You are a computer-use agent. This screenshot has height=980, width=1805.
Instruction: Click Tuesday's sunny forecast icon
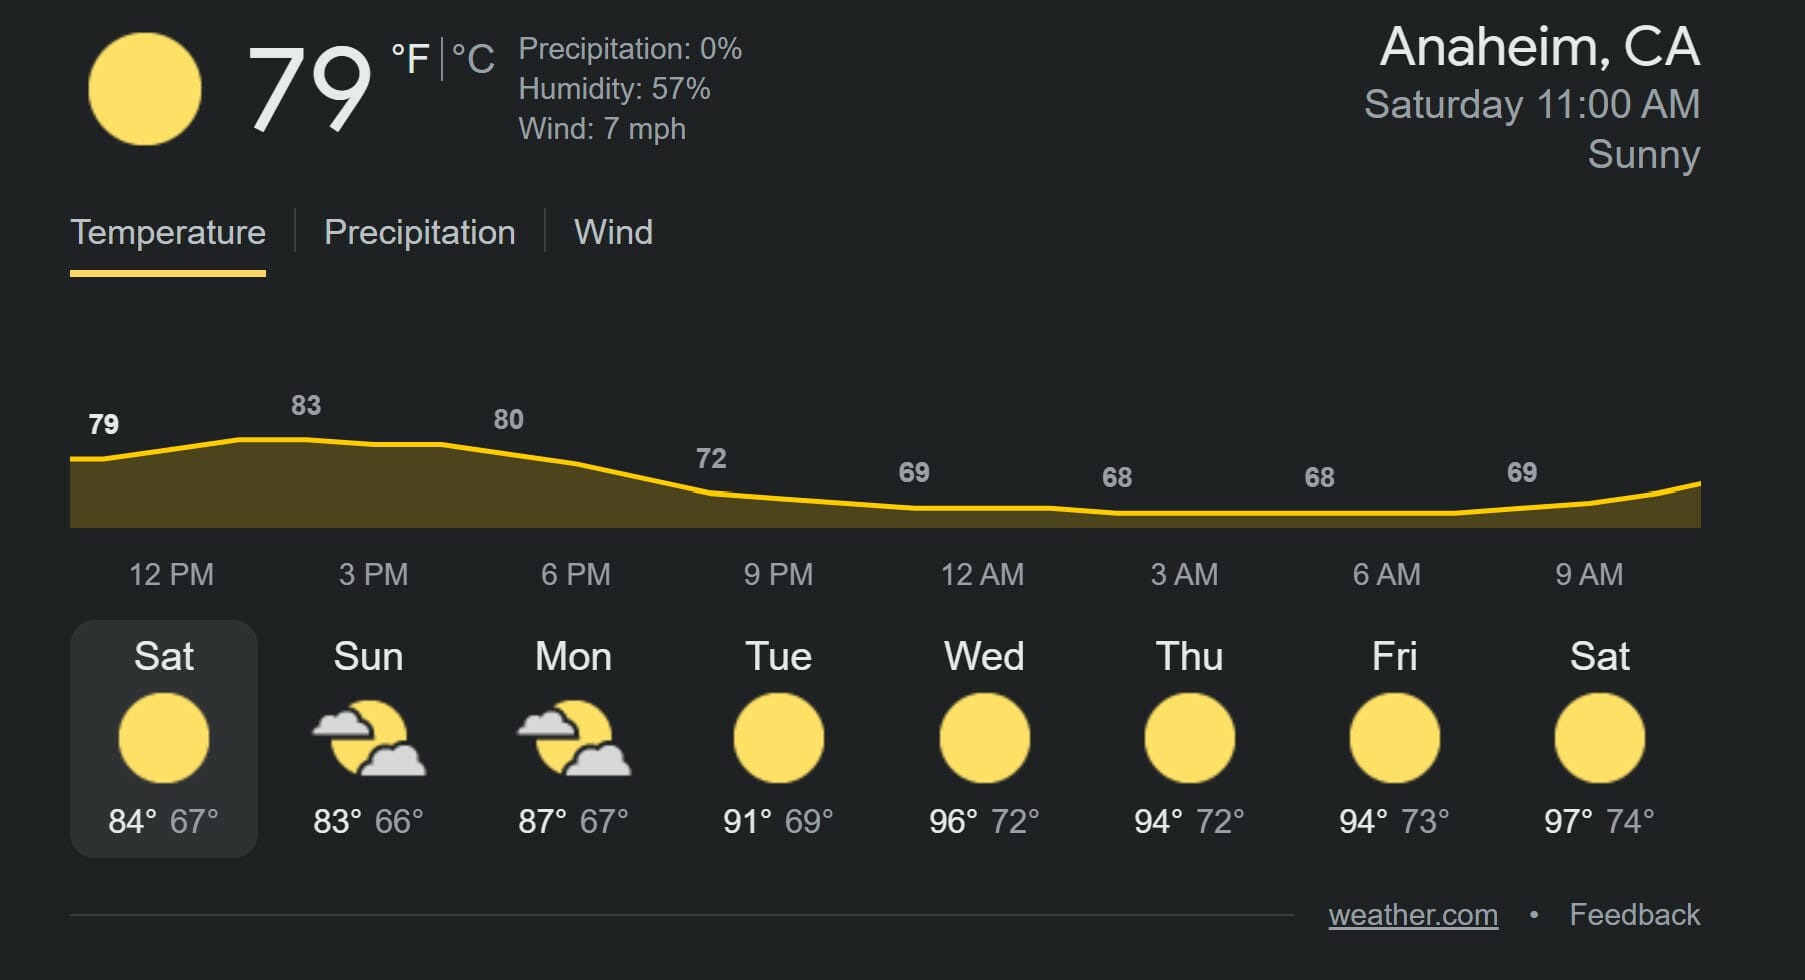[778, 739]
